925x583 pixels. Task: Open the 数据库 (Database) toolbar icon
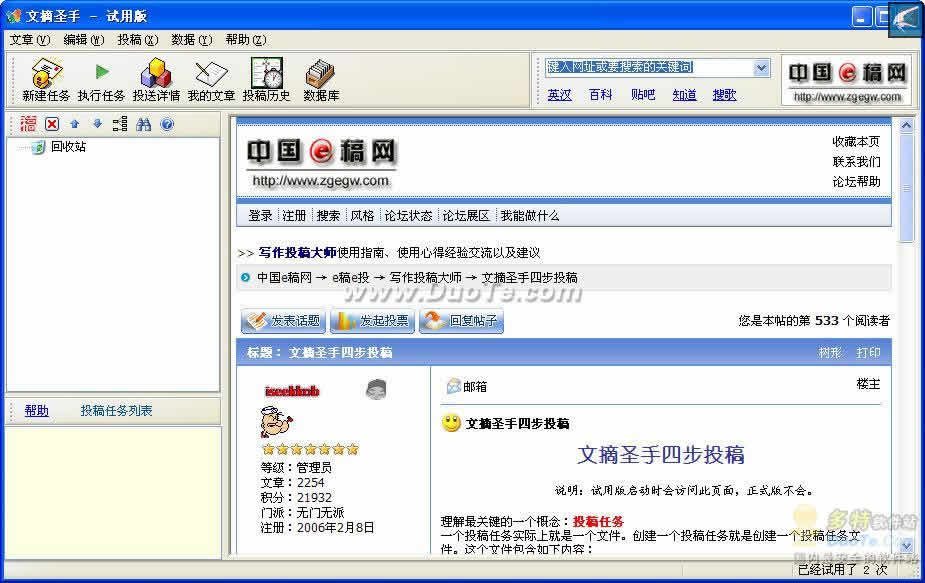coord(321,80)
